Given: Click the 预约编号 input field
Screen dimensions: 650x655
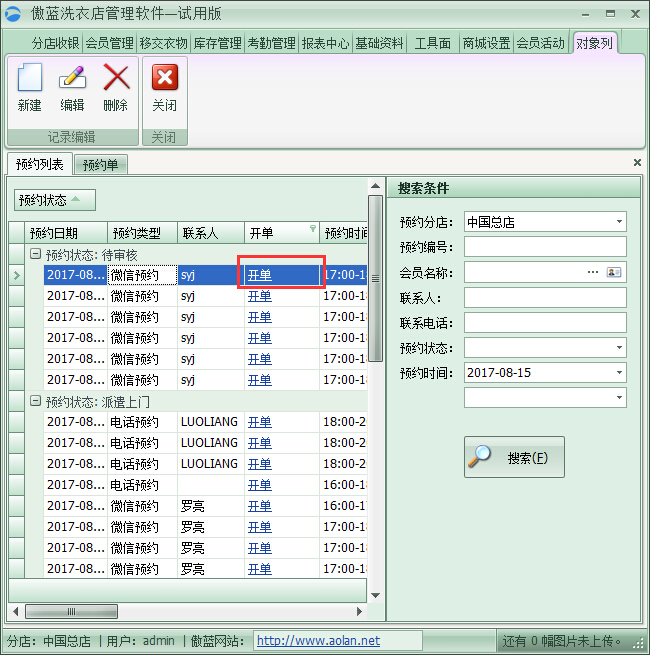Looking at the screenshot, I should tap(545, 247).
